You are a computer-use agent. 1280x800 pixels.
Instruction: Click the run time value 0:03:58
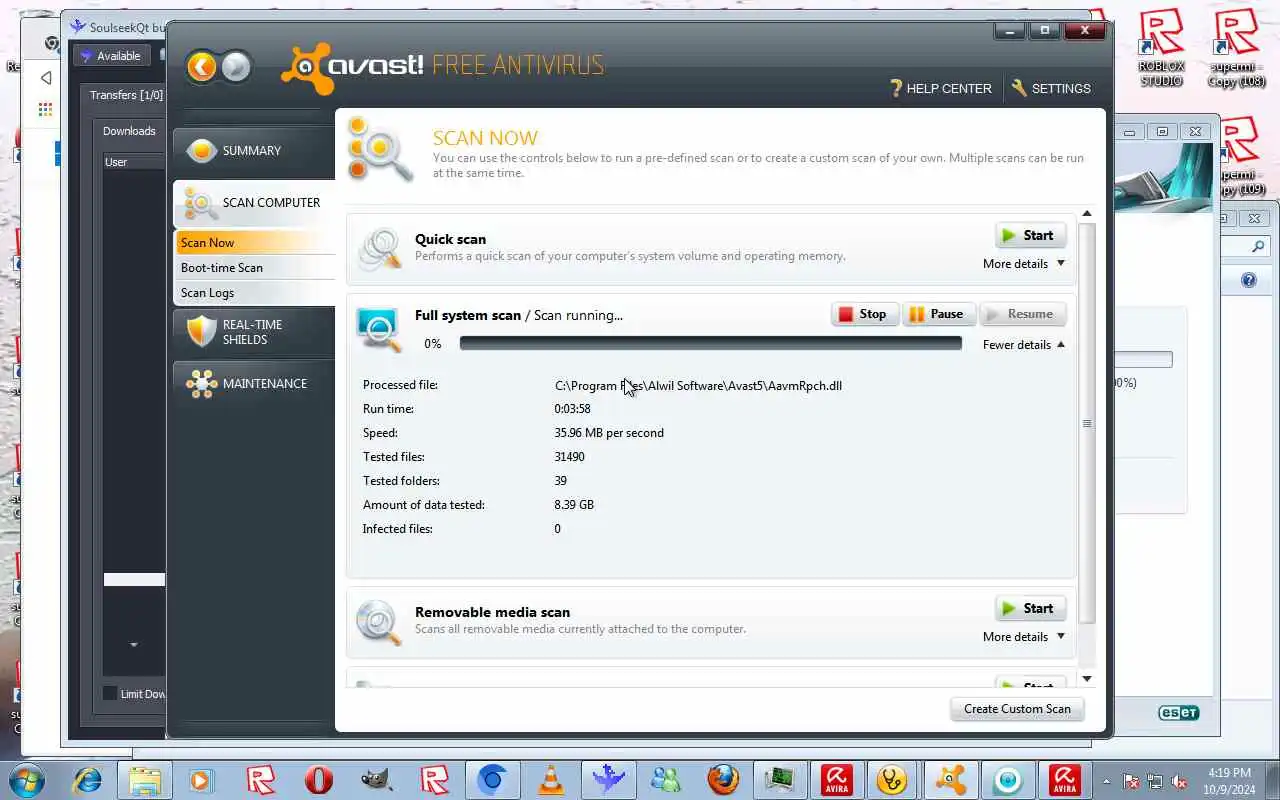[x=572, y=409]
